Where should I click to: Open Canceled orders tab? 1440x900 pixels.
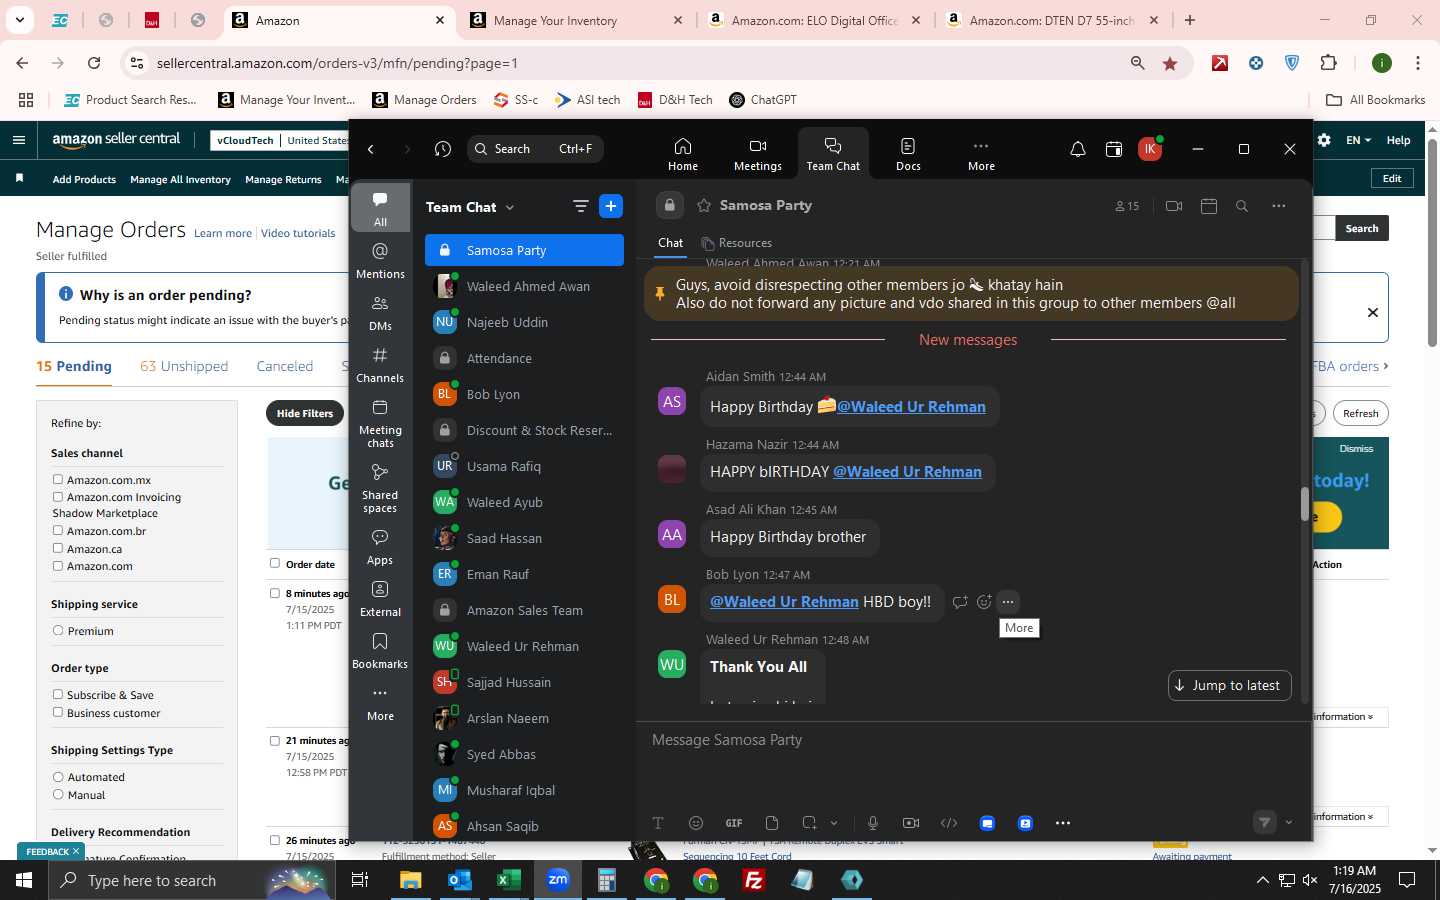285,366
